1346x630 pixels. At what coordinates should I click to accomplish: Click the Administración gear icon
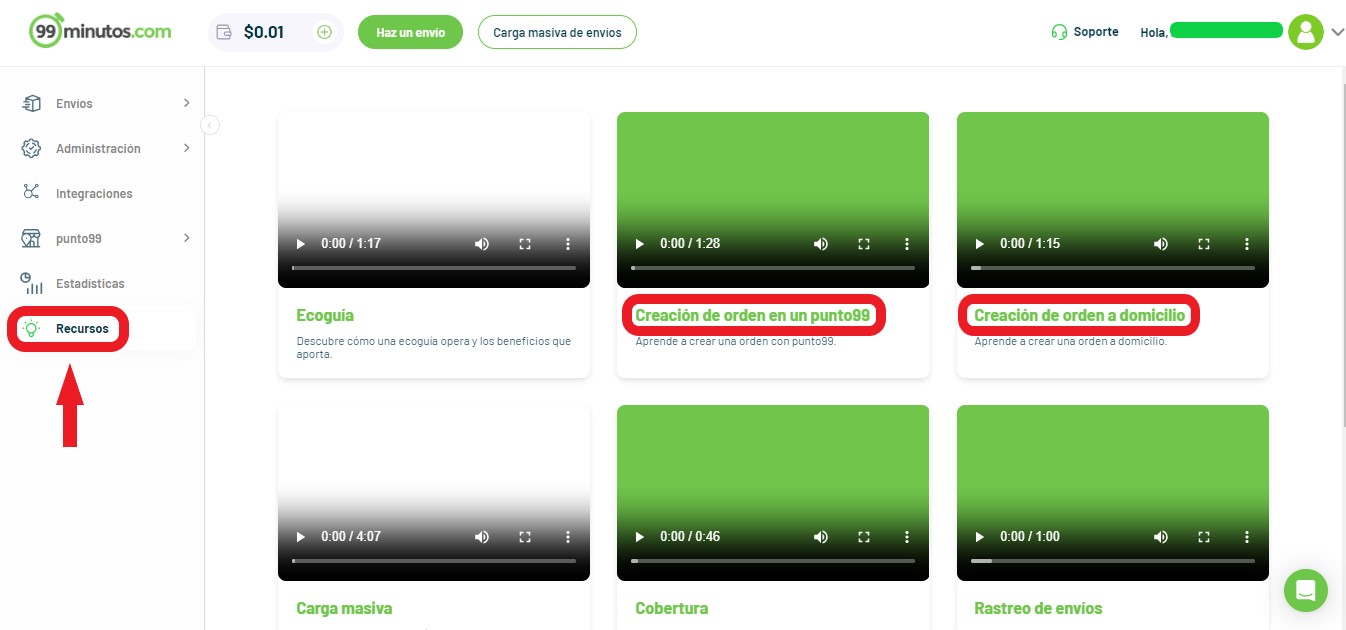pos(32,148)
